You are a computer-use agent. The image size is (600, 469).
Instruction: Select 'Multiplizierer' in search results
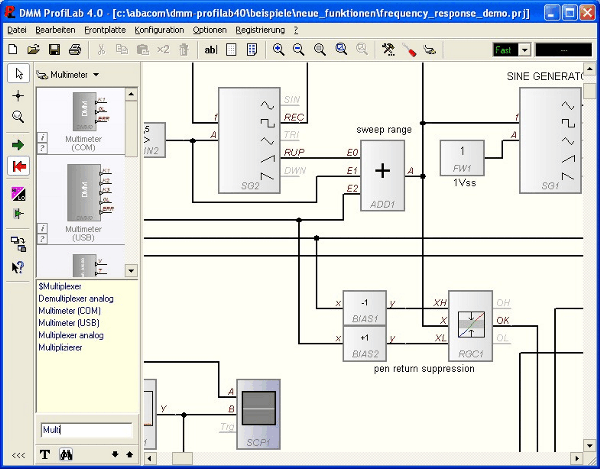pos(60,348)
